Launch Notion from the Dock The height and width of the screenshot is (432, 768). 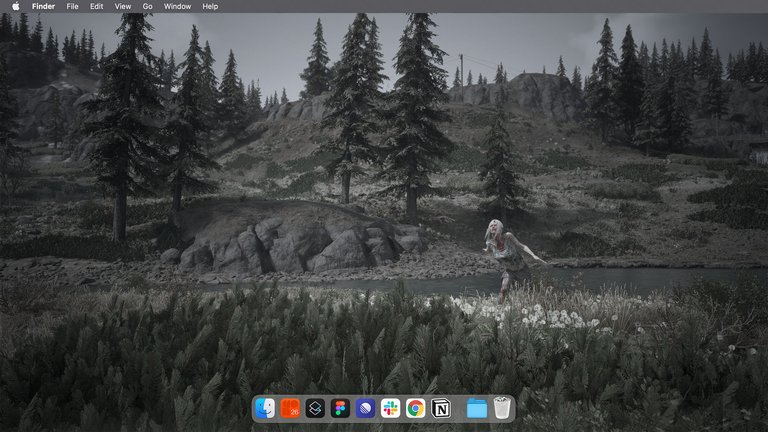(441, 408)
